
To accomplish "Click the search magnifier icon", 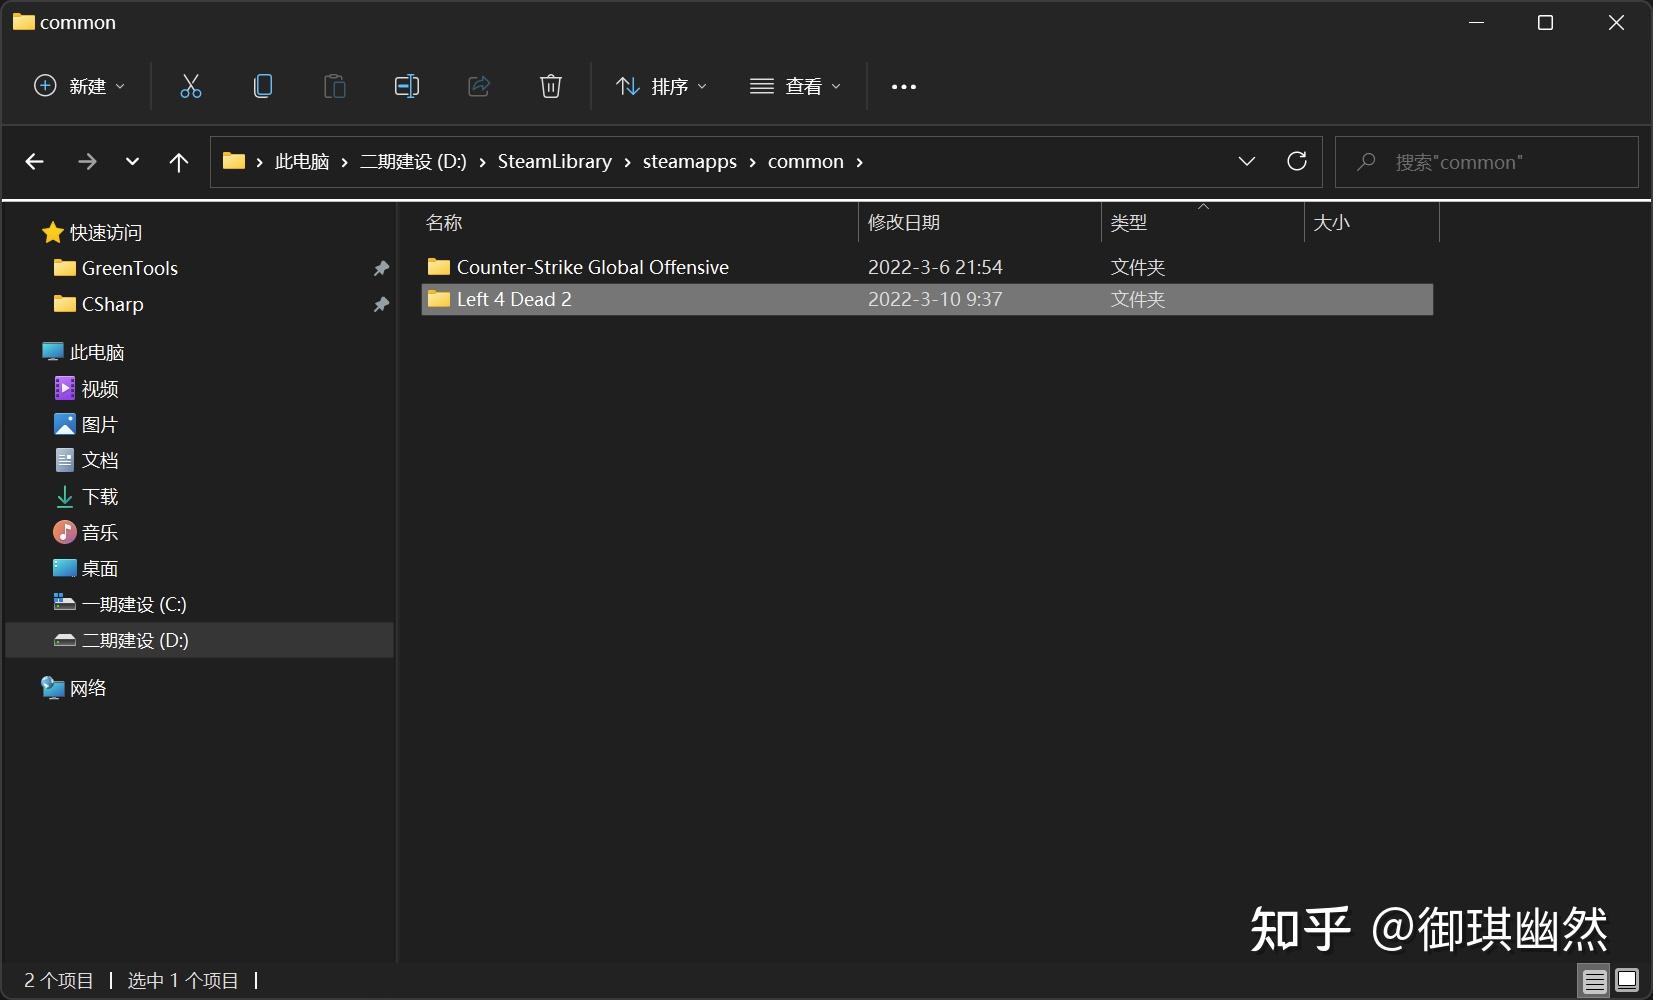I will click(1366, 162).
